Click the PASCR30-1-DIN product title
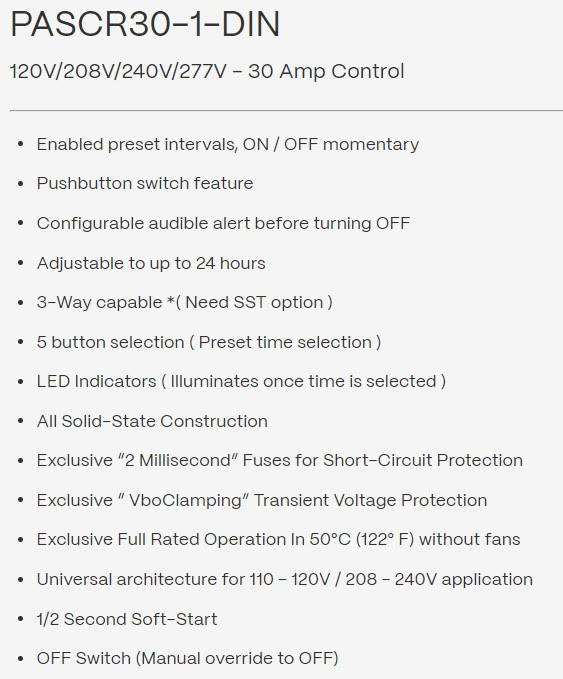This screenshot has width=563, height=679. pos(145,24)
